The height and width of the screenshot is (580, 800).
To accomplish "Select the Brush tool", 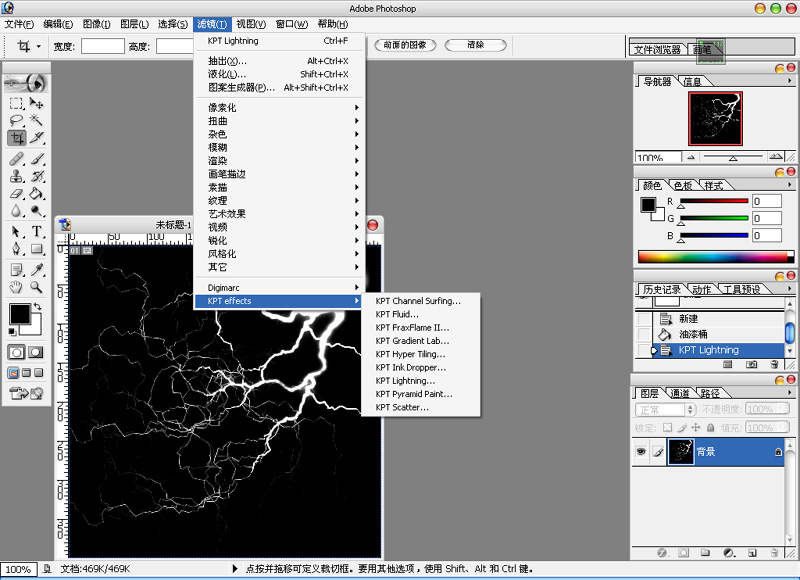I will [x=36, y=159].
